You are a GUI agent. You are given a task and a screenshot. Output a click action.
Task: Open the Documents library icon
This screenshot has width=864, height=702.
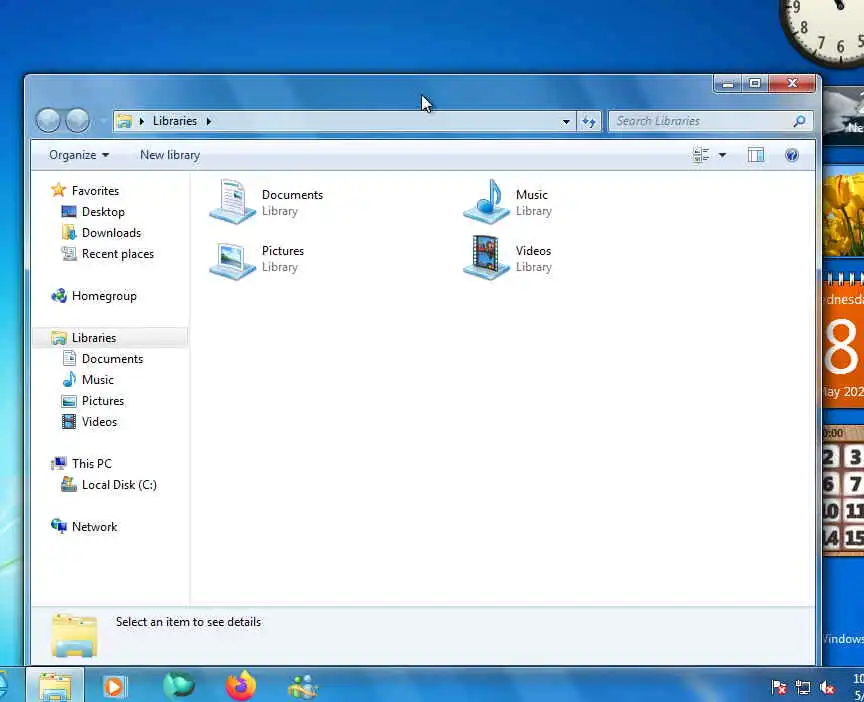[233, 202]
